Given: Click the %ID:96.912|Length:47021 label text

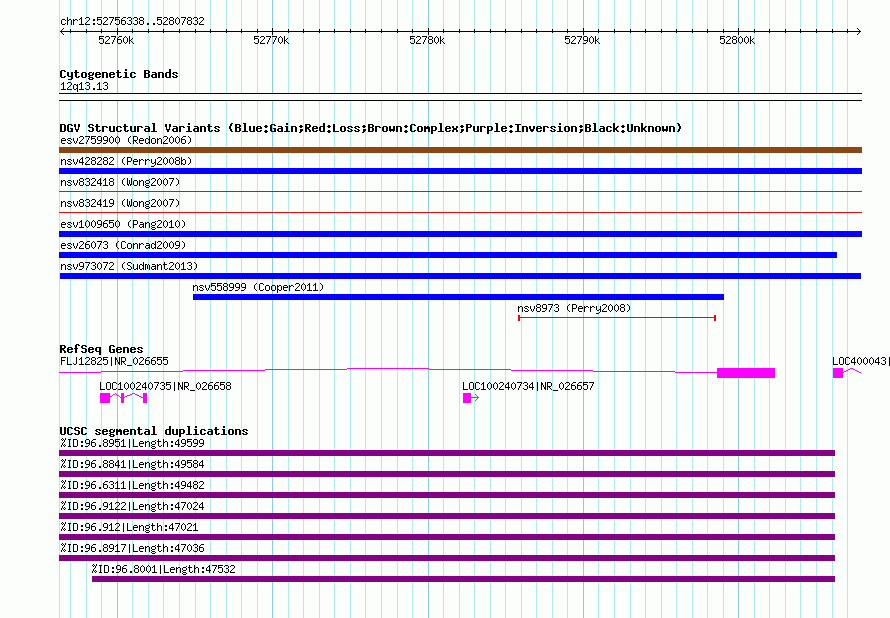Looking at the screenshot, I should [129, 527].
